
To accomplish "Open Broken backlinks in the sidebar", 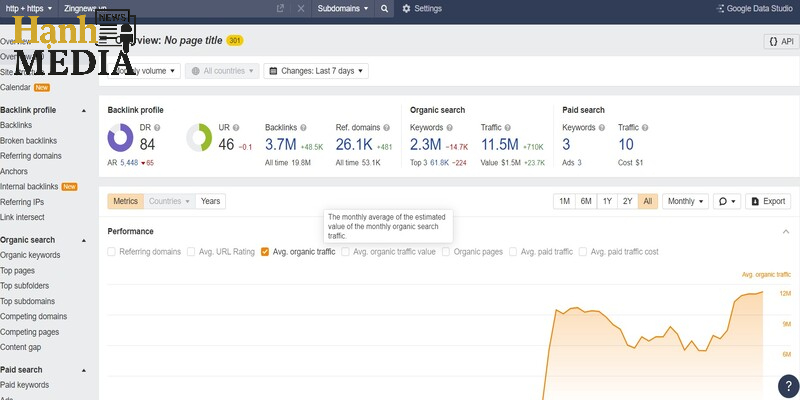I will [x=29, y=140].
